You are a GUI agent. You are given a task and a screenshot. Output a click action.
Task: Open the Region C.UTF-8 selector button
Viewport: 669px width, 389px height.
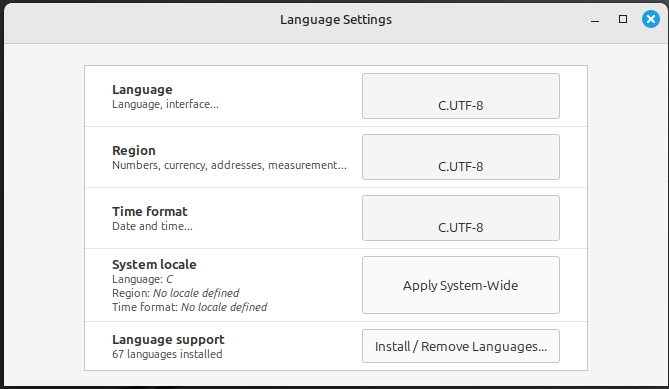(461, 157)
